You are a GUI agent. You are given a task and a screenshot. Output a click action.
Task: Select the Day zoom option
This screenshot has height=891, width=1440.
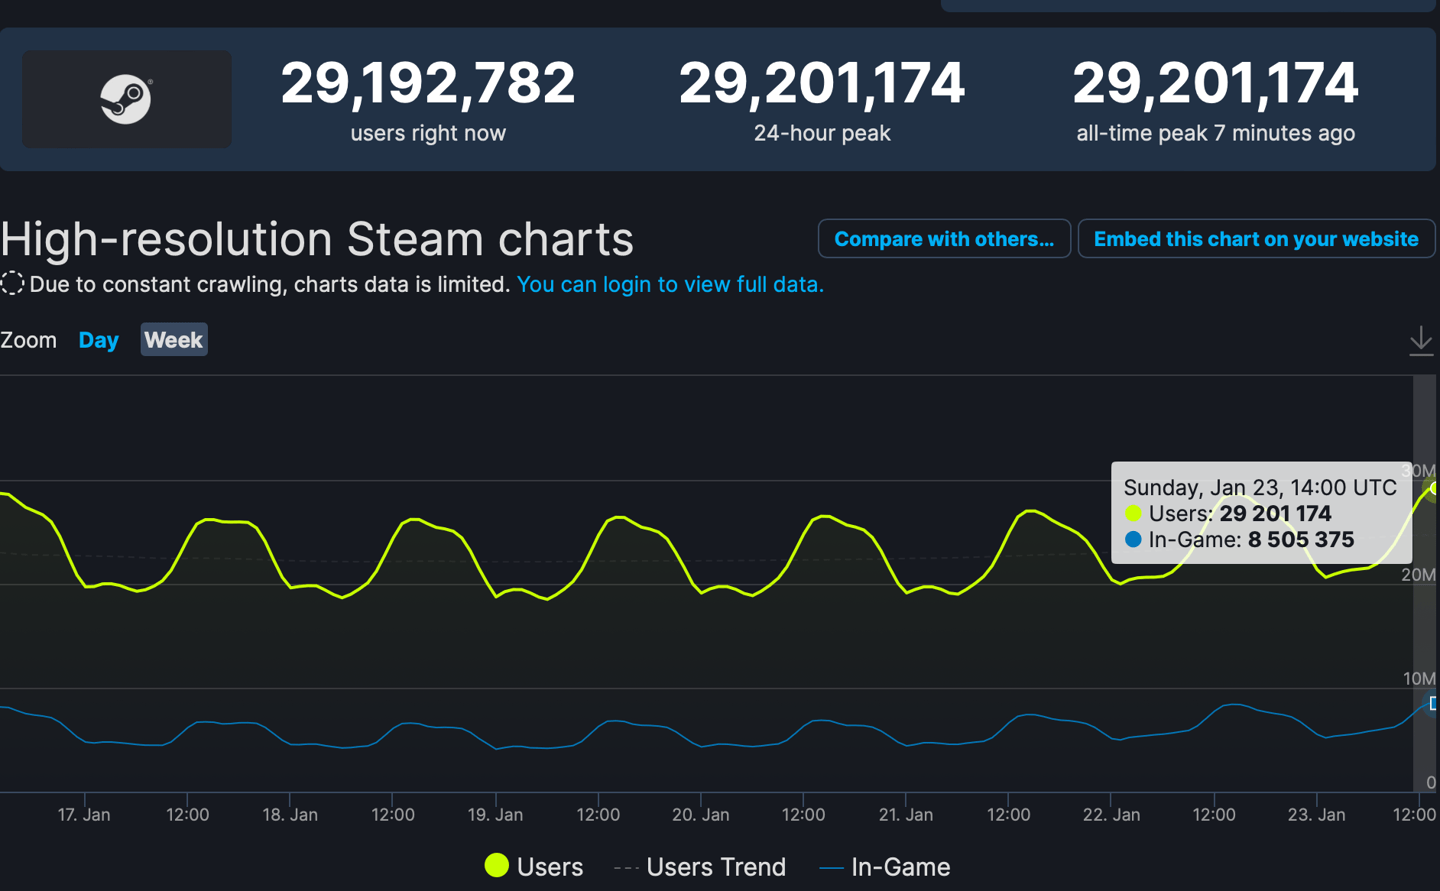(x=98, y=340)
